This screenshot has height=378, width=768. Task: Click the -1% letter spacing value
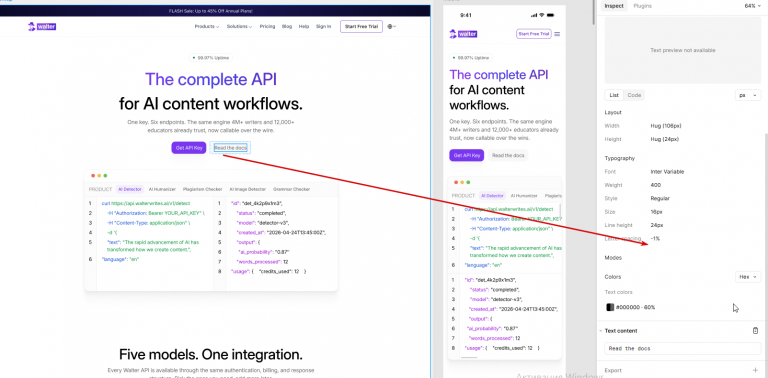(x=655, y=238)
